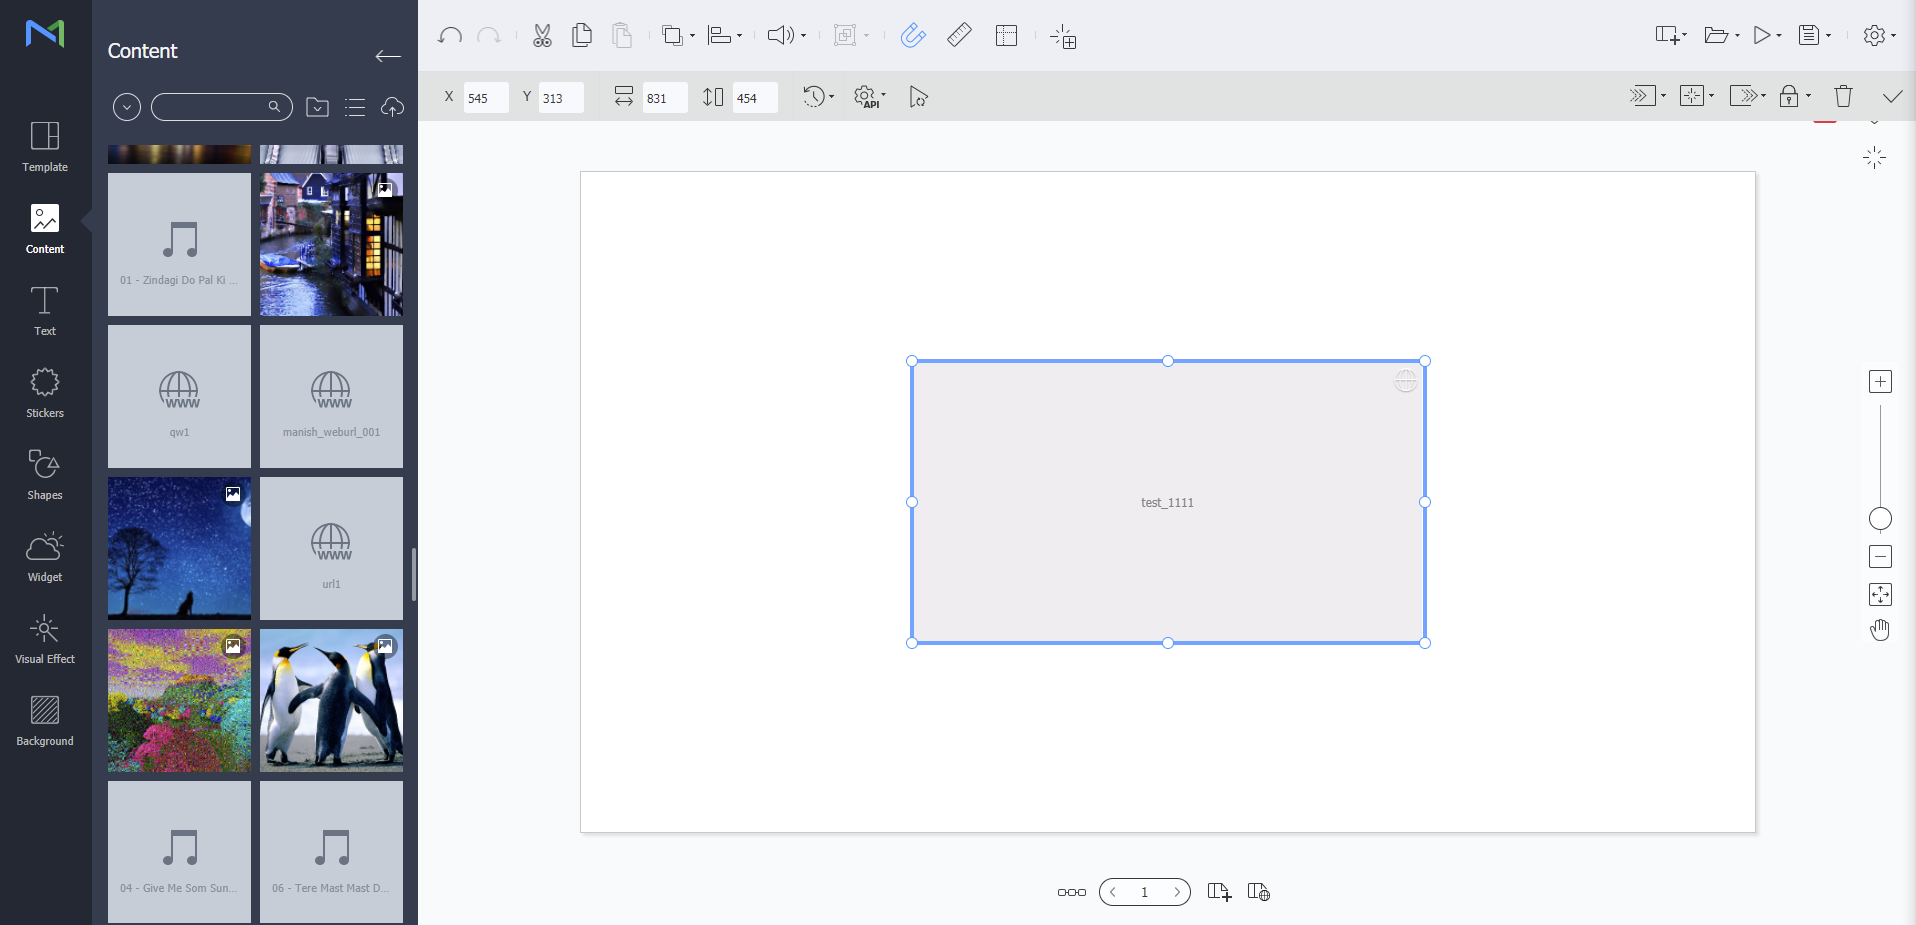
Task: Expand the settings gear dropdown
Action: 1879,36
